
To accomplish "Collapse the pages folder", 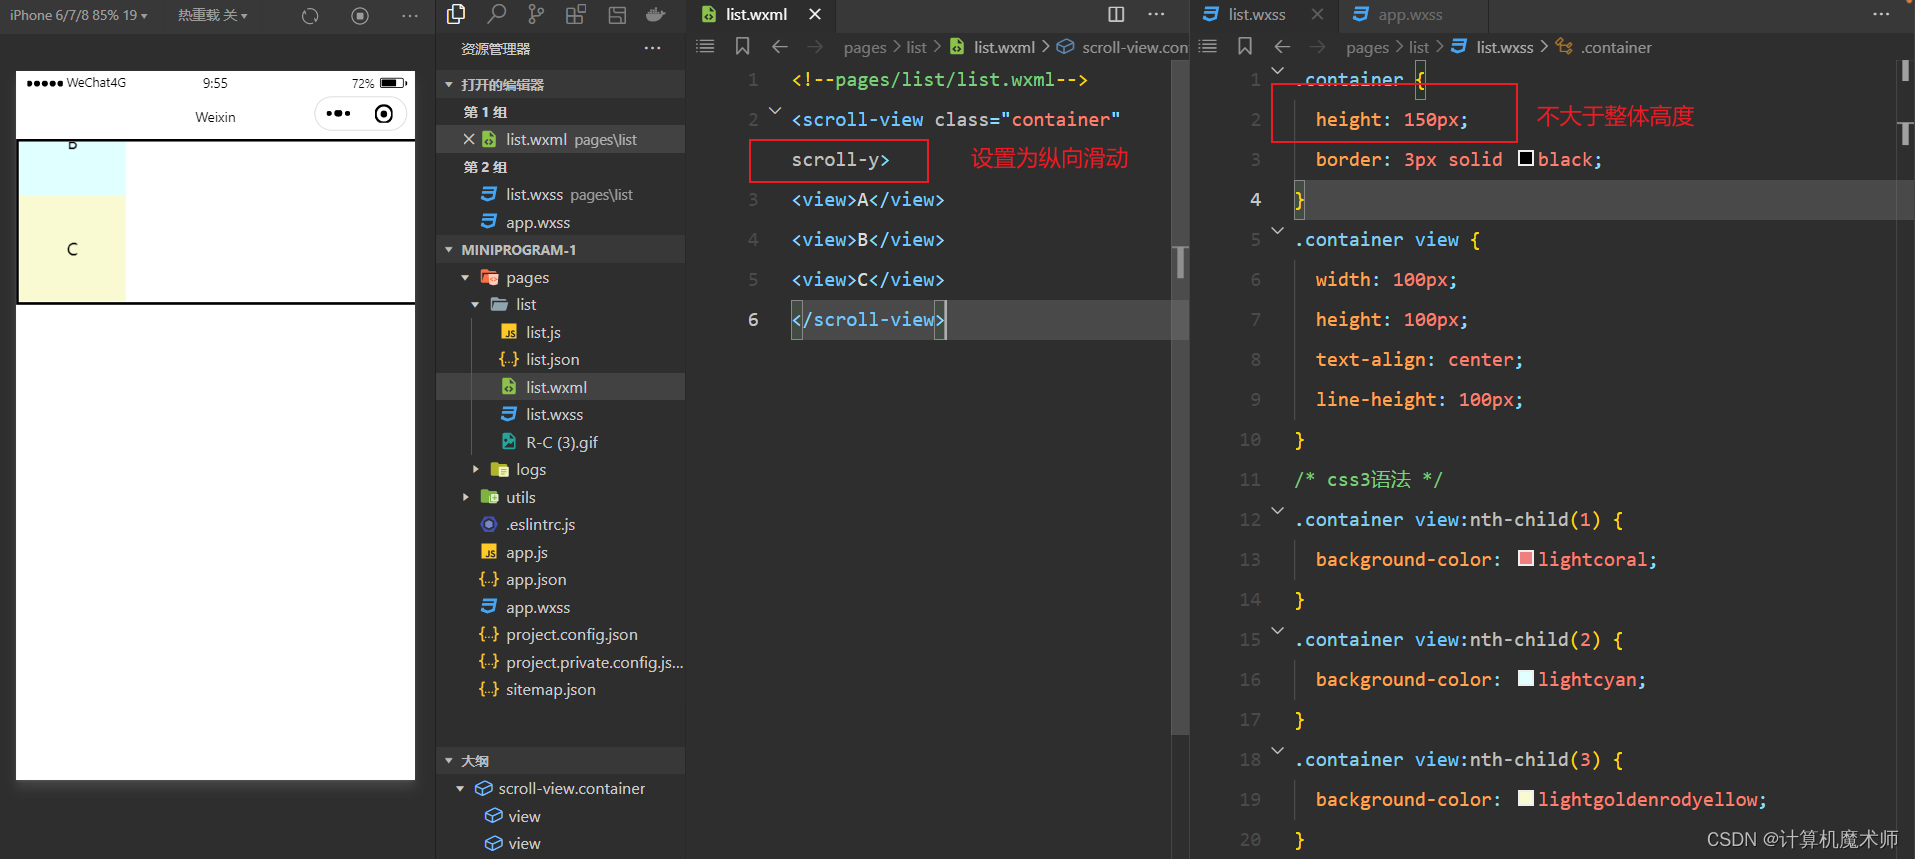I will point(465,278).
